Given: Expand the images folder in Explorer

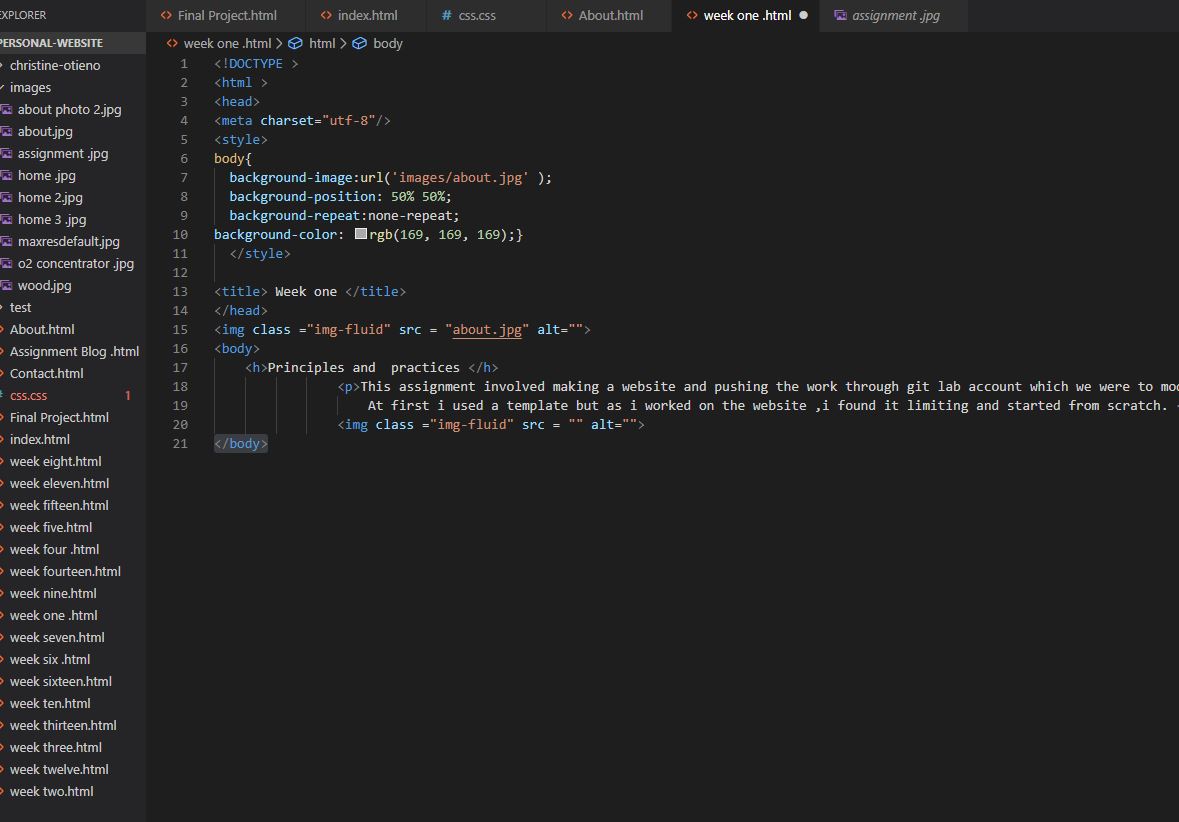Looking at the screenshot, I should click(30, 87).
